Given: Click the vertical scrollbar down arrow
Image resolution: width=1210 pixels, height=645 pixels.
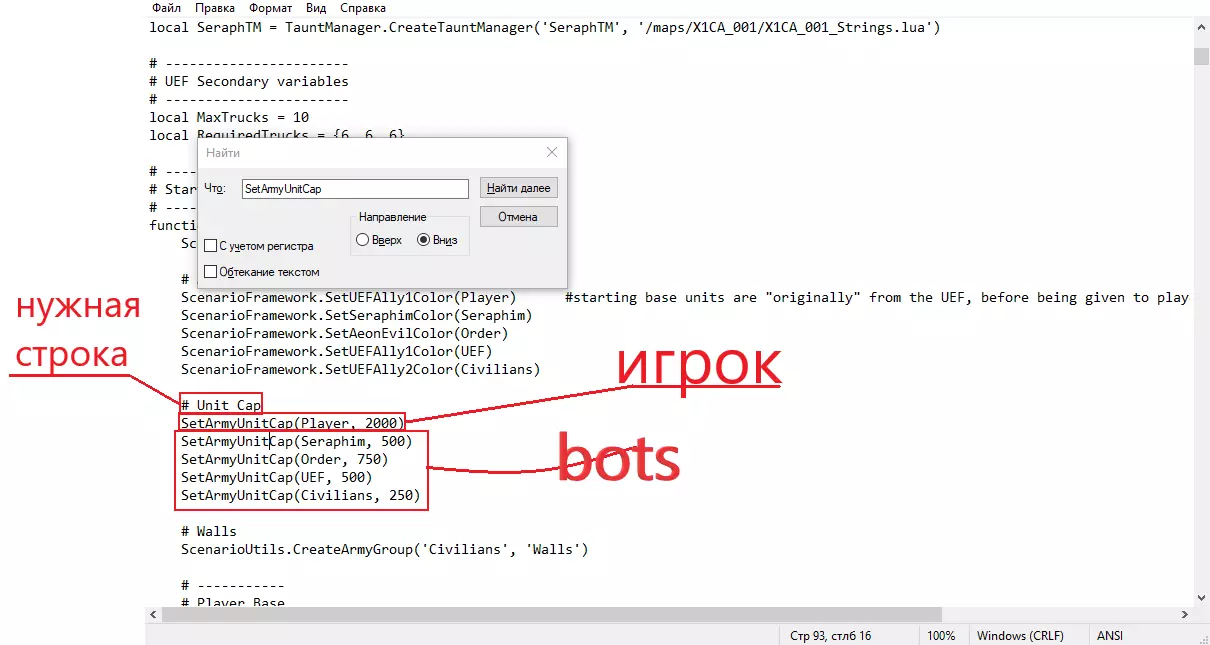Looking at the screenshot, I should click(x=1201, y=597).
